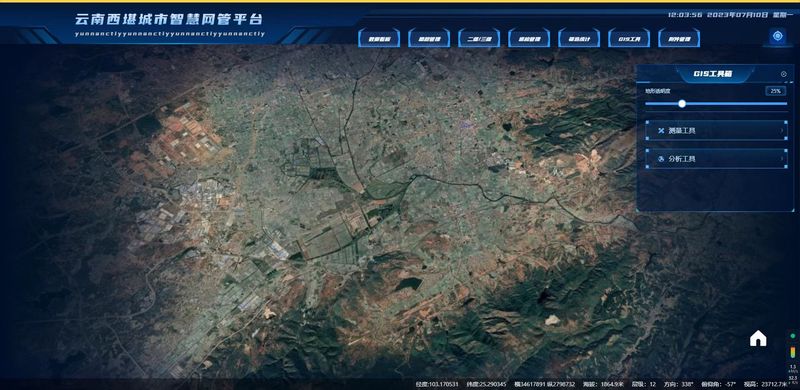800x390 pixels.
Task: Open the 测量工具 row
Action: coord(716,131)
